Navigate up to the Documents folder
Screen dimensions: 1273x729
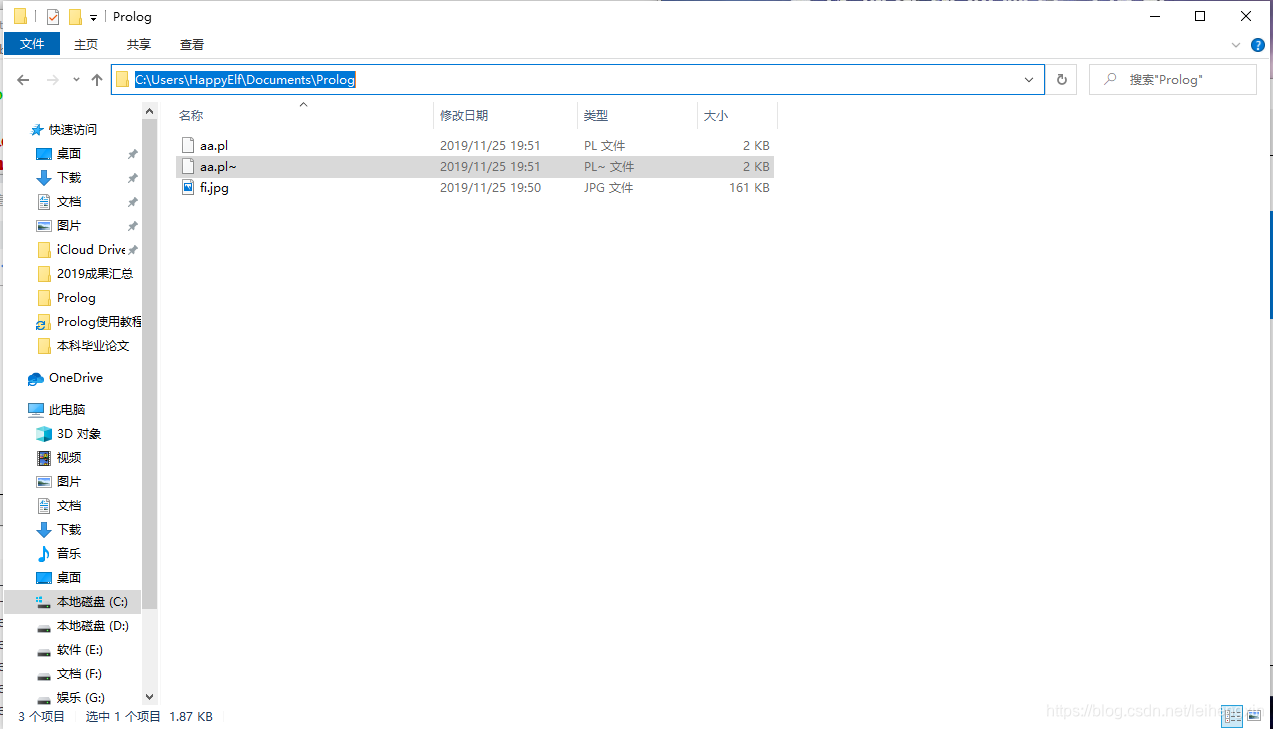coord(96,79)
